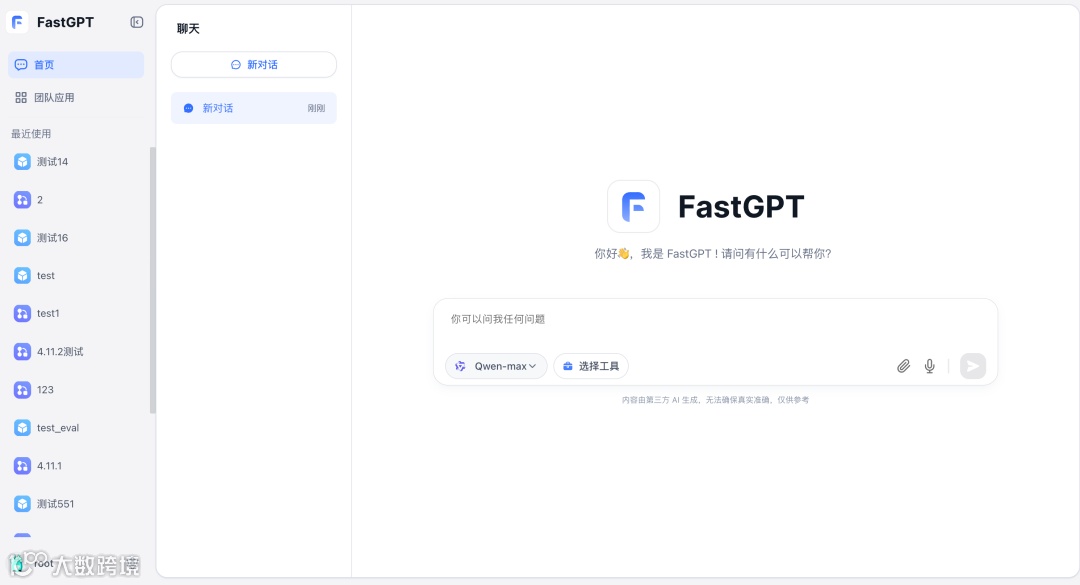Focus the 你可以问我任何问题 input box

click(715, 320)
